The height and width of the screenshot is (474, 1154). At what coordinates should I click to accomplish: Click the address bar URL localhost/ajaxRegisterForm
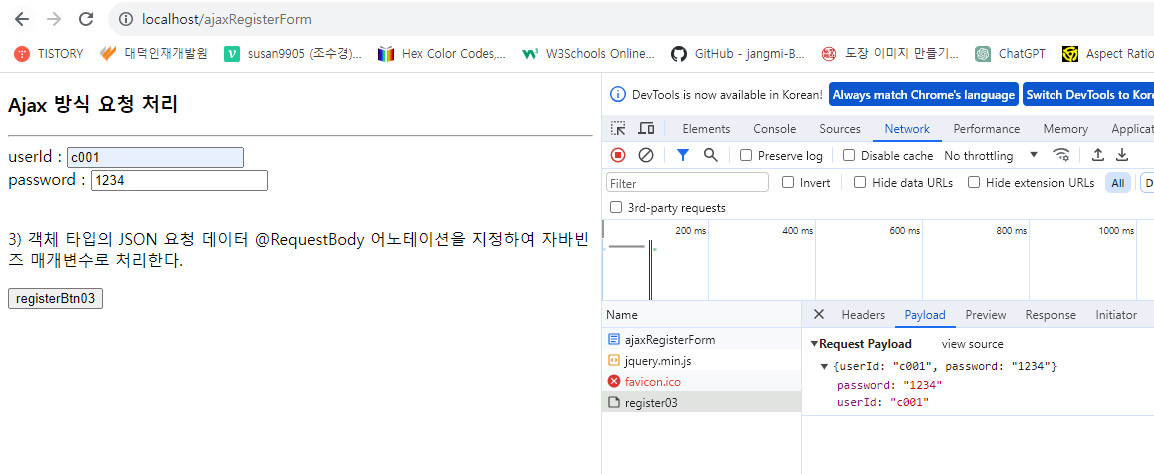pyautogui.click(x=227, y=19)
